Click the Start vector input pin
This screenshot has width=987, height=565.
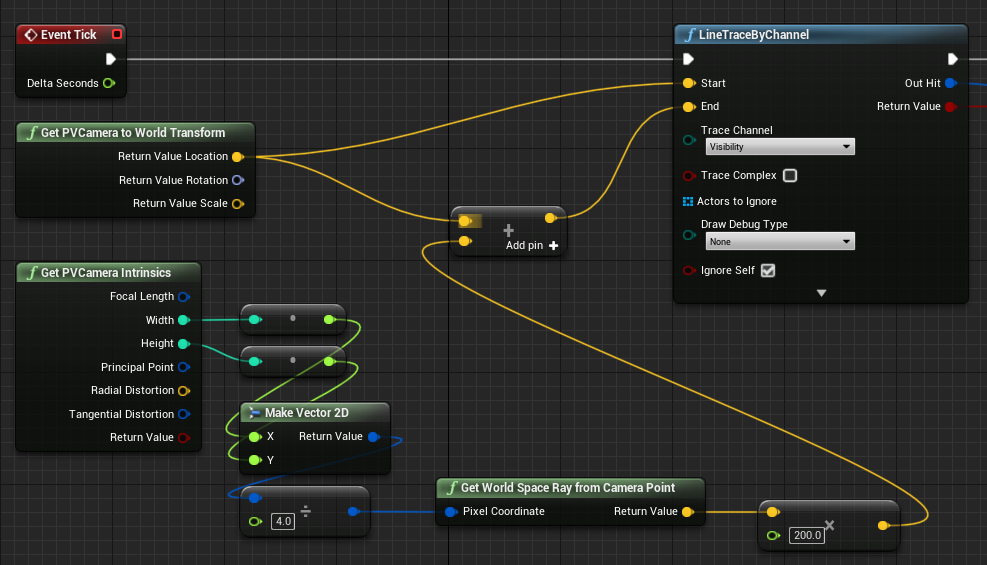coord(689,83)
